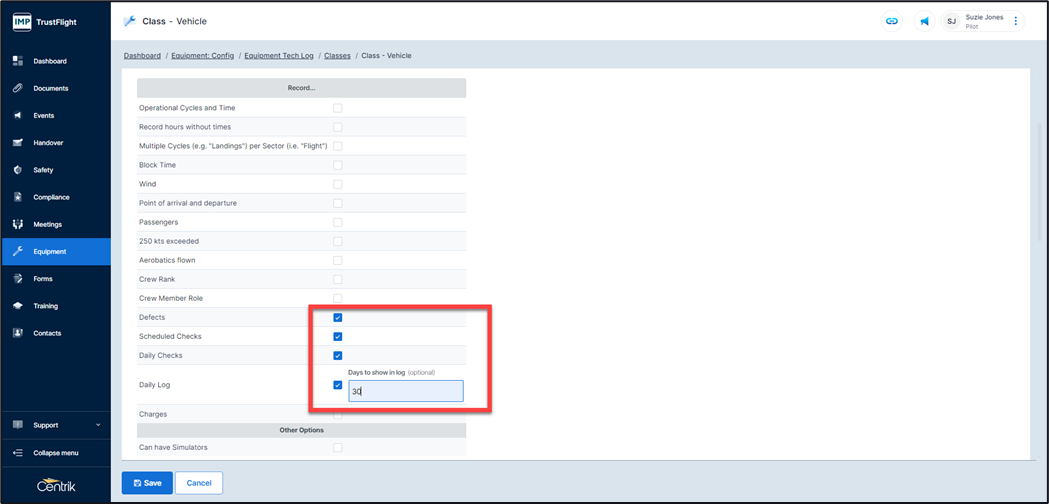Click the Collapse menu arrow icon
This screenshot has width=1049, height=504.
(18, 453)
